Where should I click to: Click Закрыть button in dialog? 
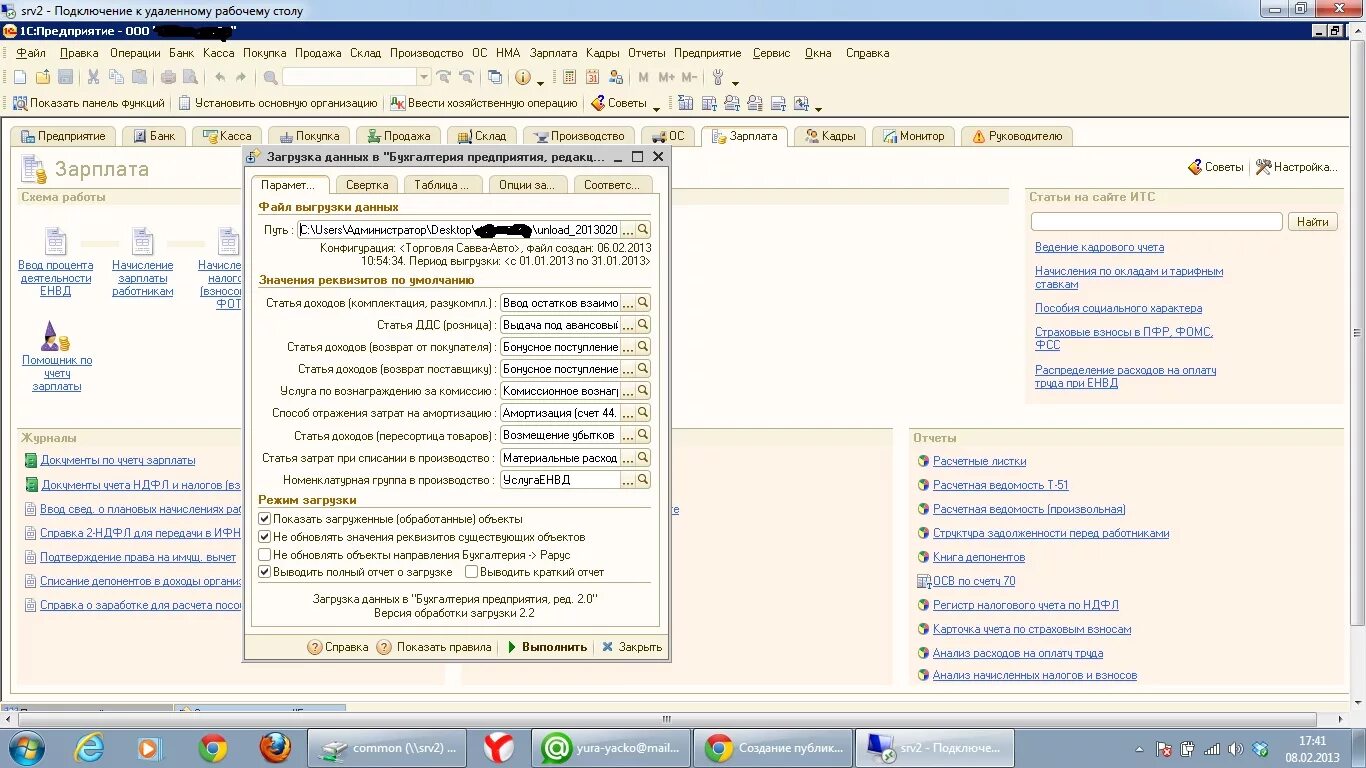point(632,647)
